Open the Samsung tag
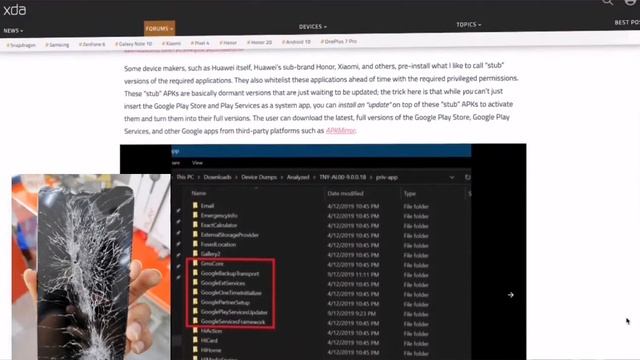The width and height of the screenshot is (640, 360). (57, 44)
